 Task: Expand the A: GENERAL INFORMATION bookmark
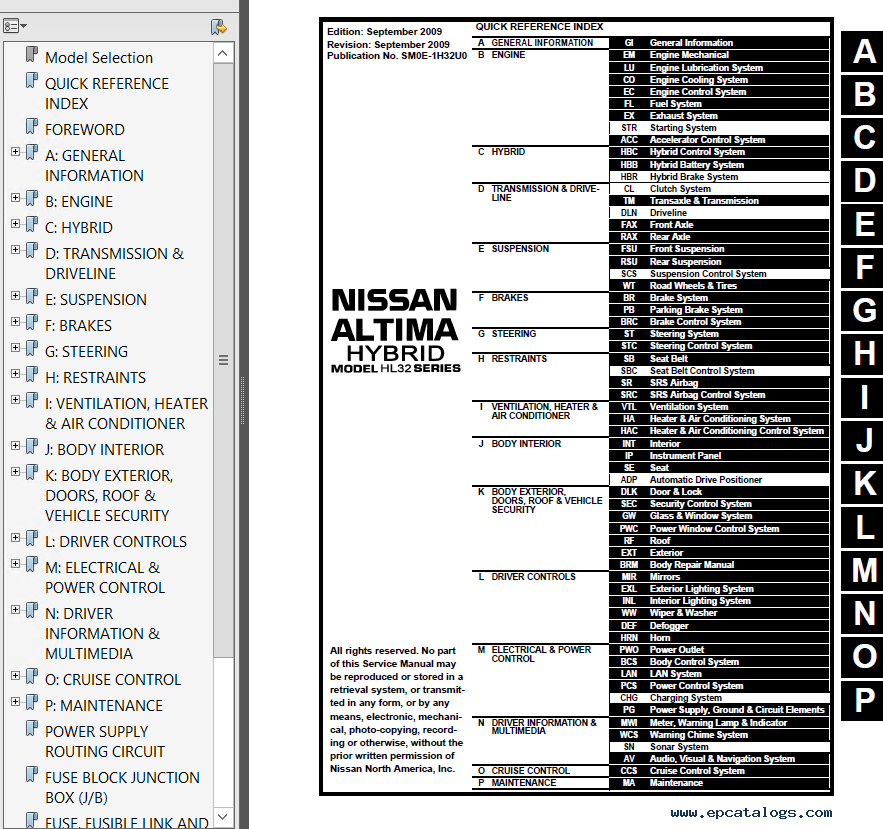coord(15,151)
